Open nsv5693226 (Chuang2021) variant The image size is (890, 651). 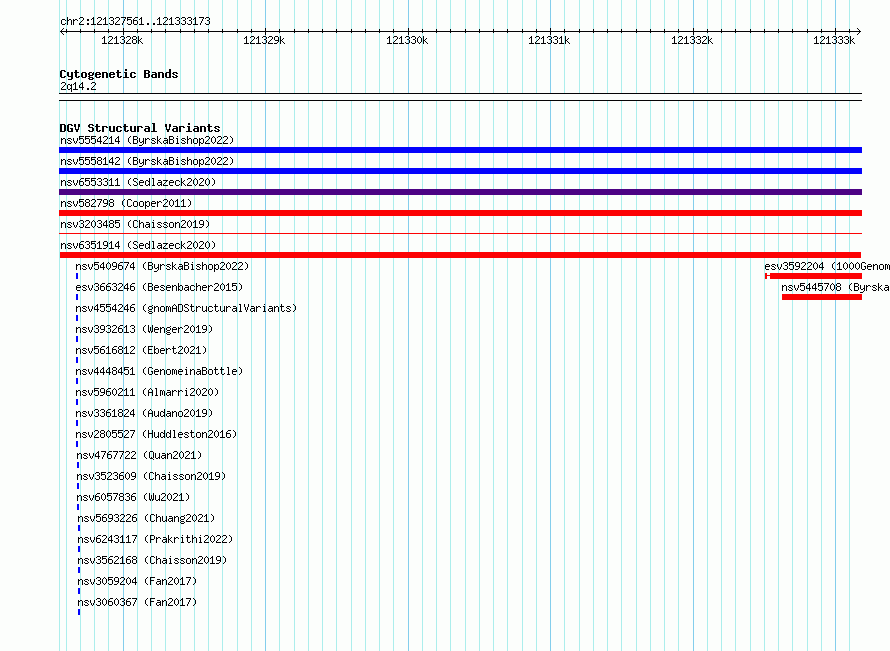tap(146, 518)
